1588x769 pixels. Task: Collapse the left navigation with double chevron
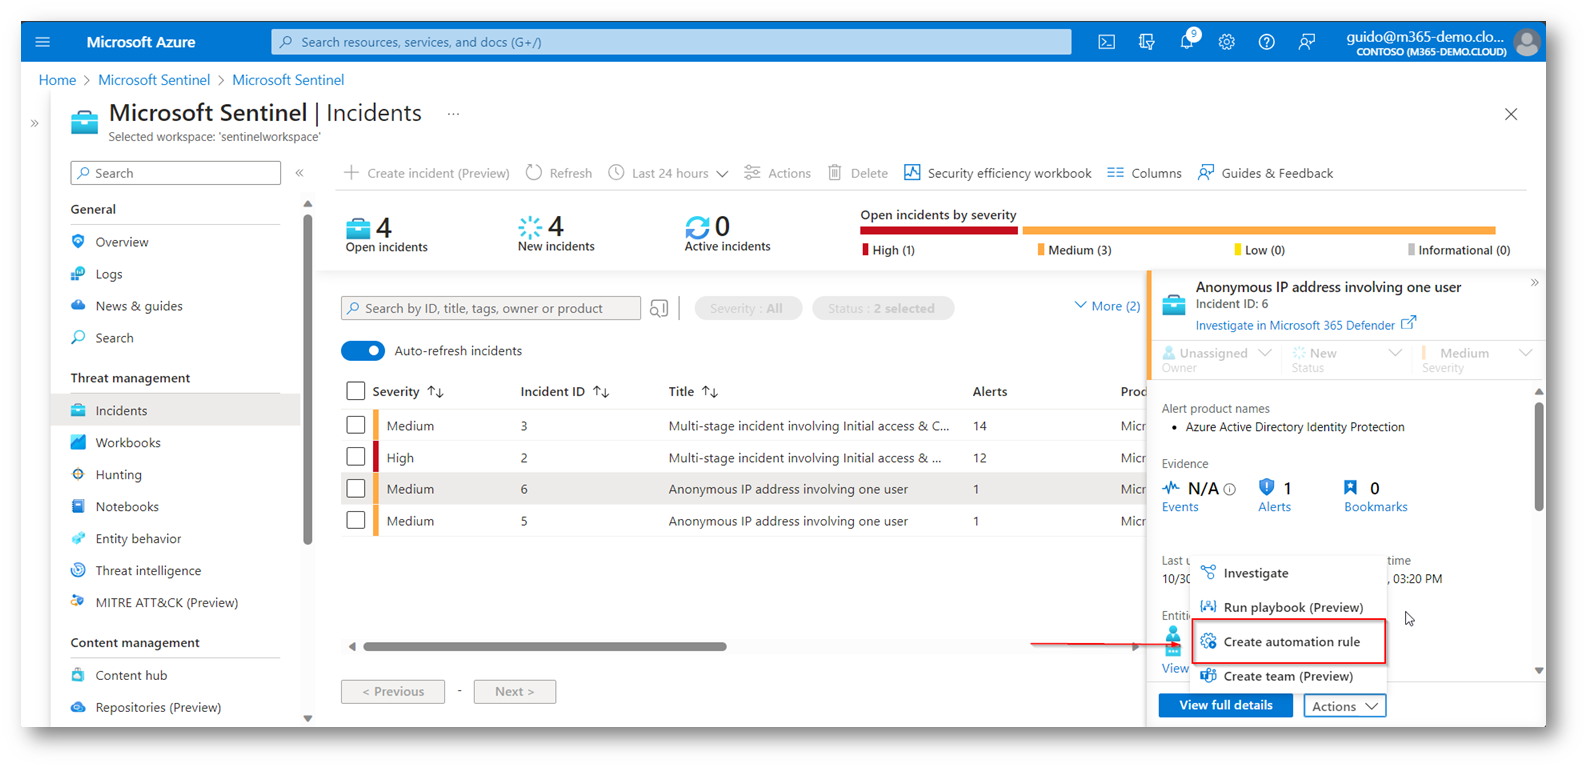[x=299, y=173]
